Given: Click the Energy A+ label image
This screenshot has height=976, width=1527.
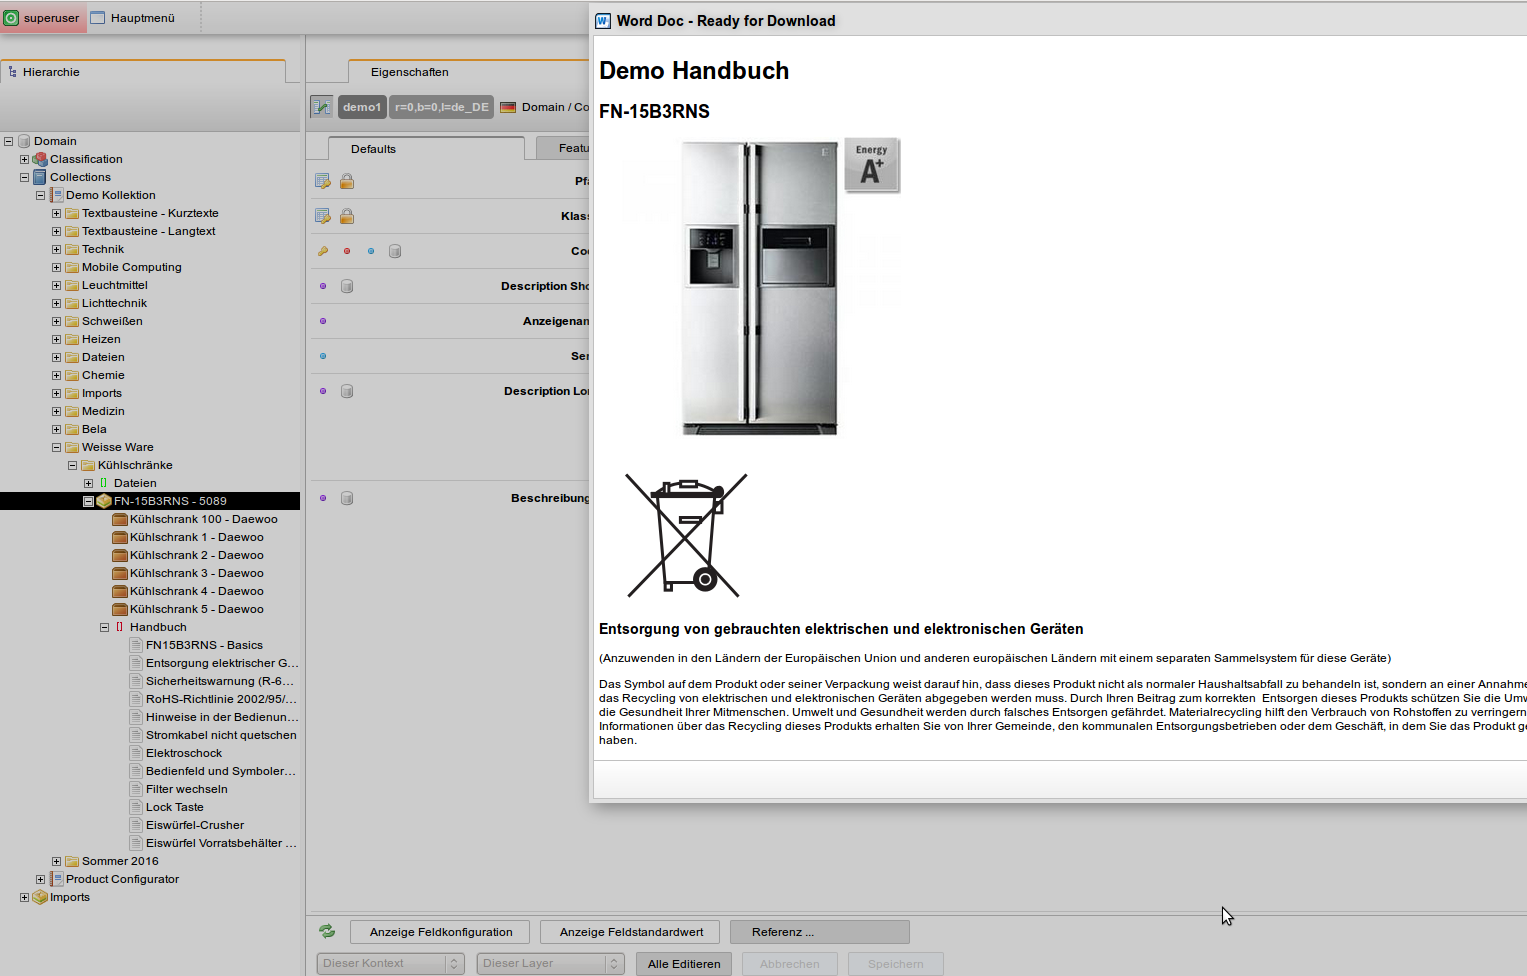Looking at the screenshot, I should tap(871, 165).
